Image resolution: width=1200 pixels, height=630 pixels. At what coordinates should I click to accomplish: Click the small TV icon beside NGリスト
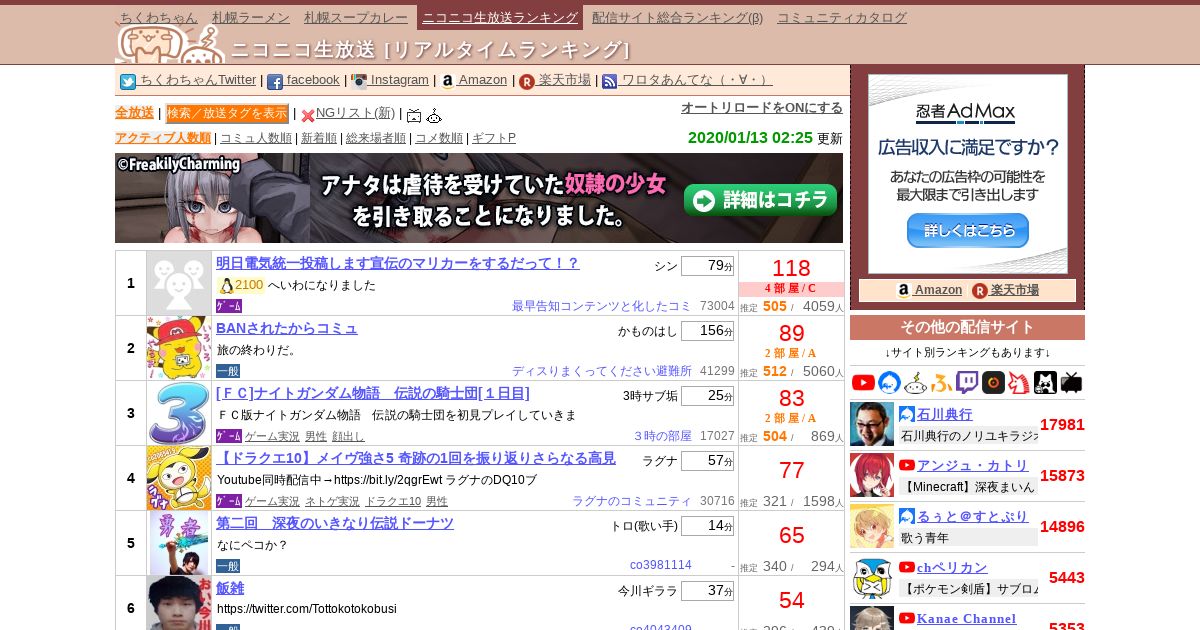point(414,115)
